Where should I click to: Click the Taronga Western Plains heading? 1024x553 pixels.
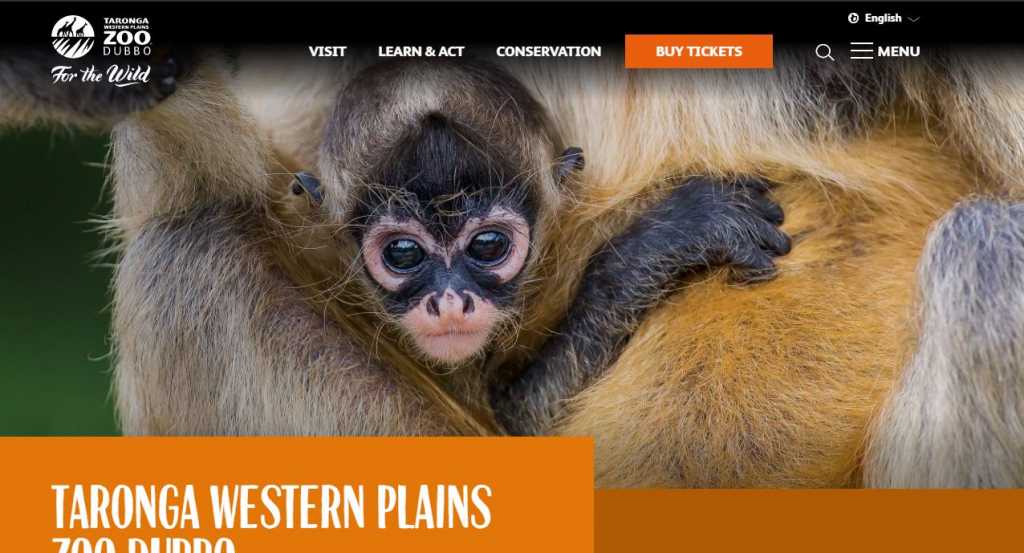pyautogui.click(x=271, y=507)
